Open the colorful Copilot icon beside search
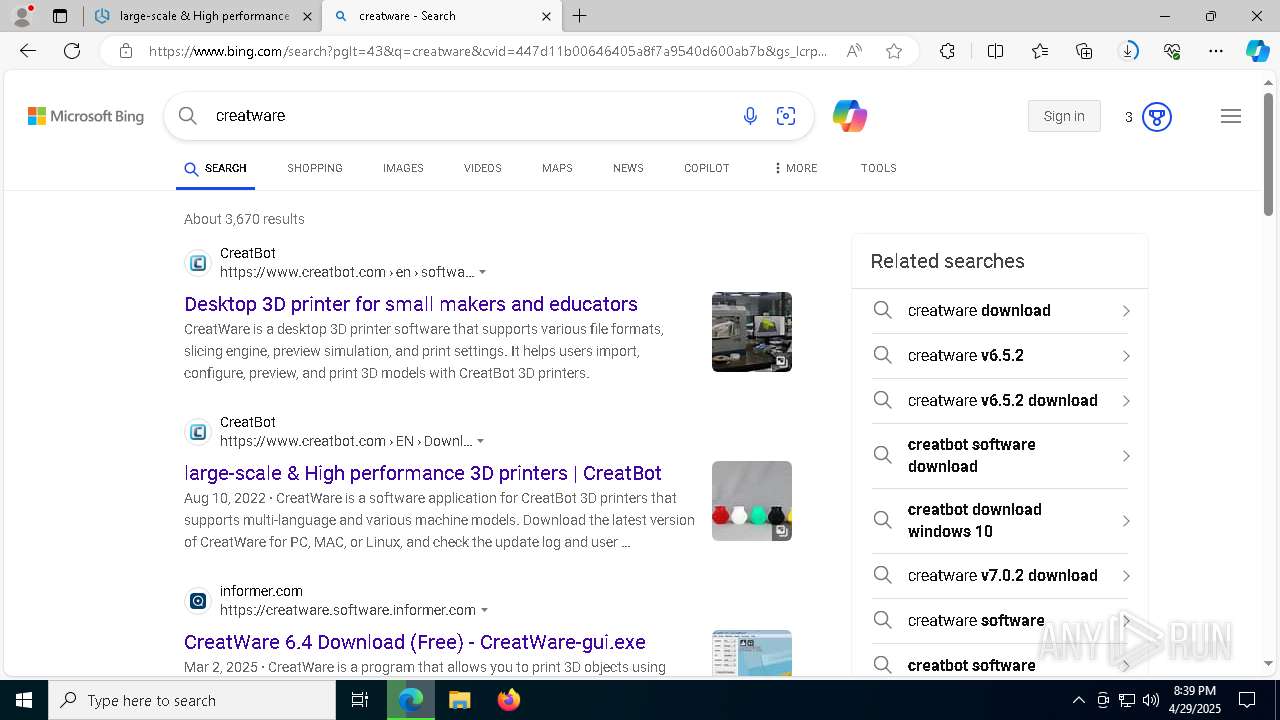Screen dimensions: 1280x720 (850, 116)
